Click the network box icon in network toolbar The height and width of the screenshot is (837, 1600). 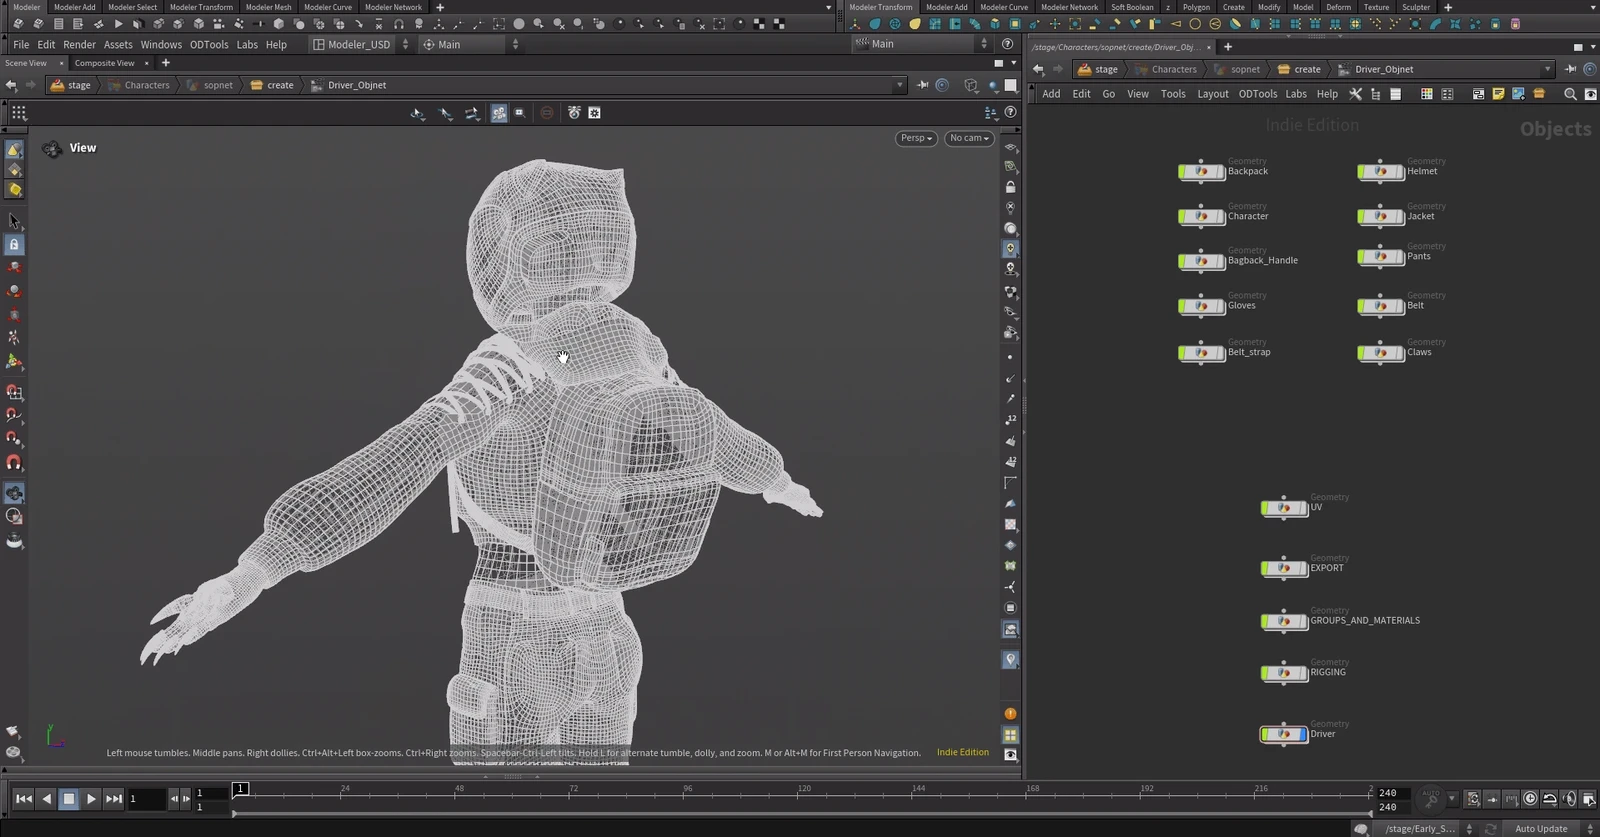click(1478, 94)
